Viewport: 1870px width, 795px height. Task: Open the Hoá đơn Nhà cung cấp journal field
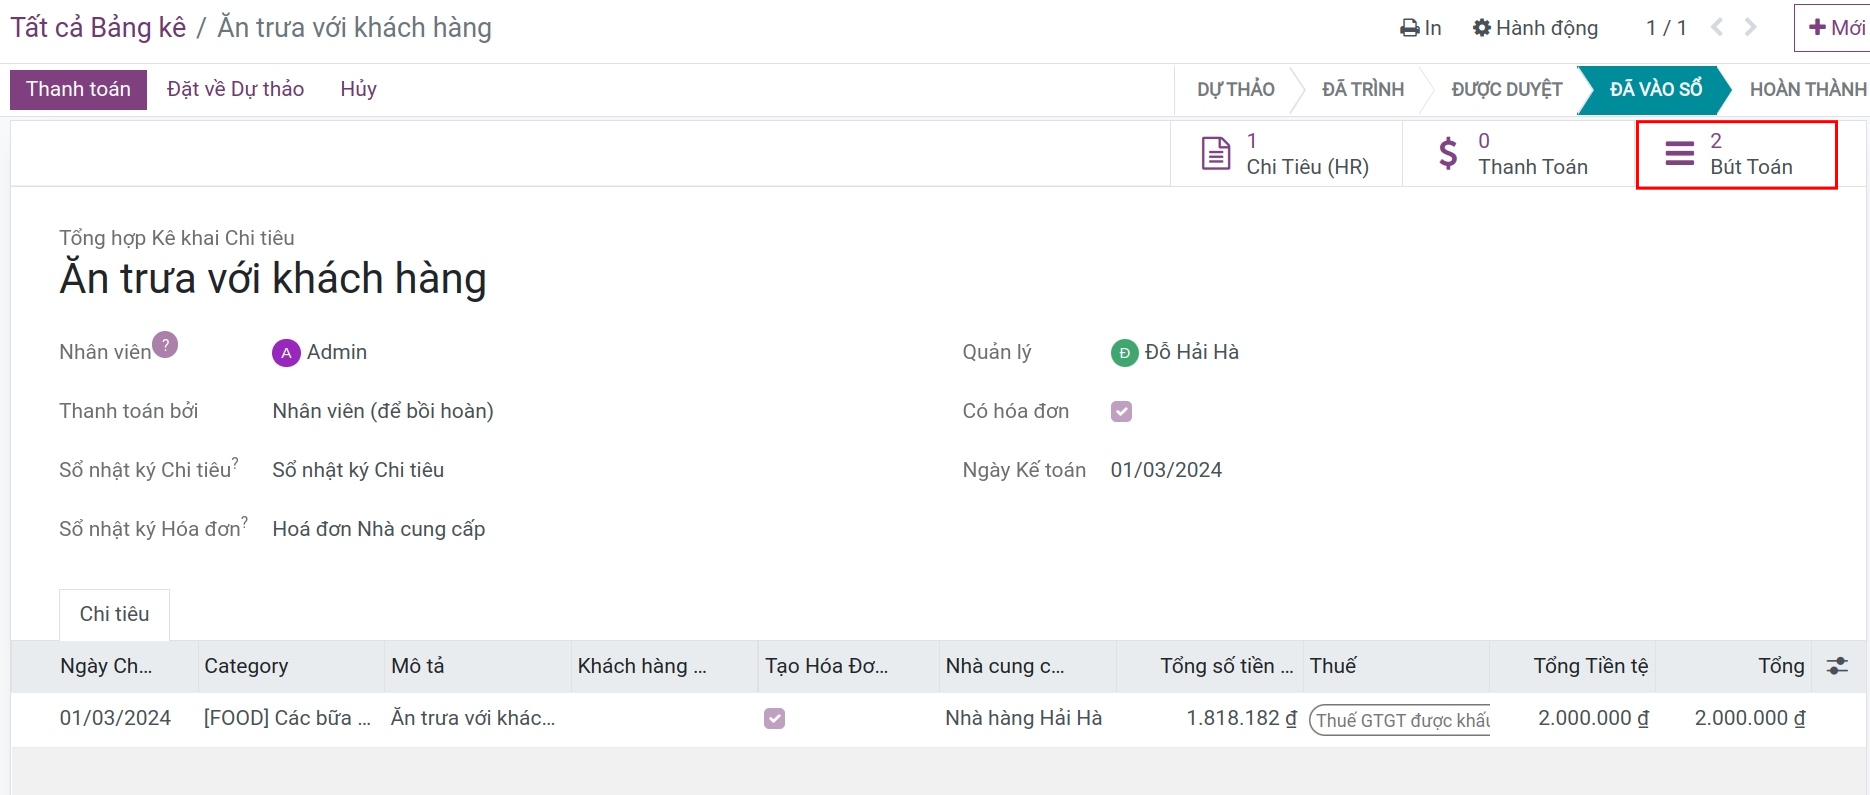379,530
